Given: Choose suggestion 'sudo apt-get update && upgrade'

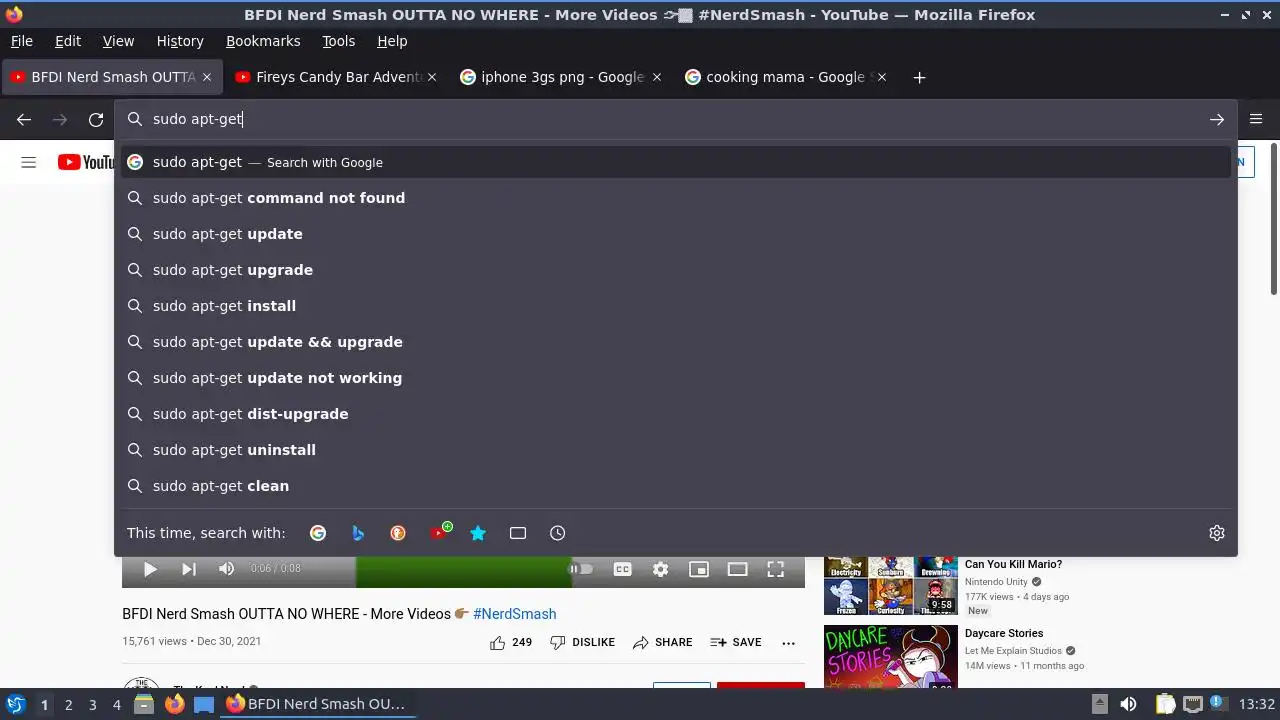Looking at the screenshot, I should [x=675, y=342].
